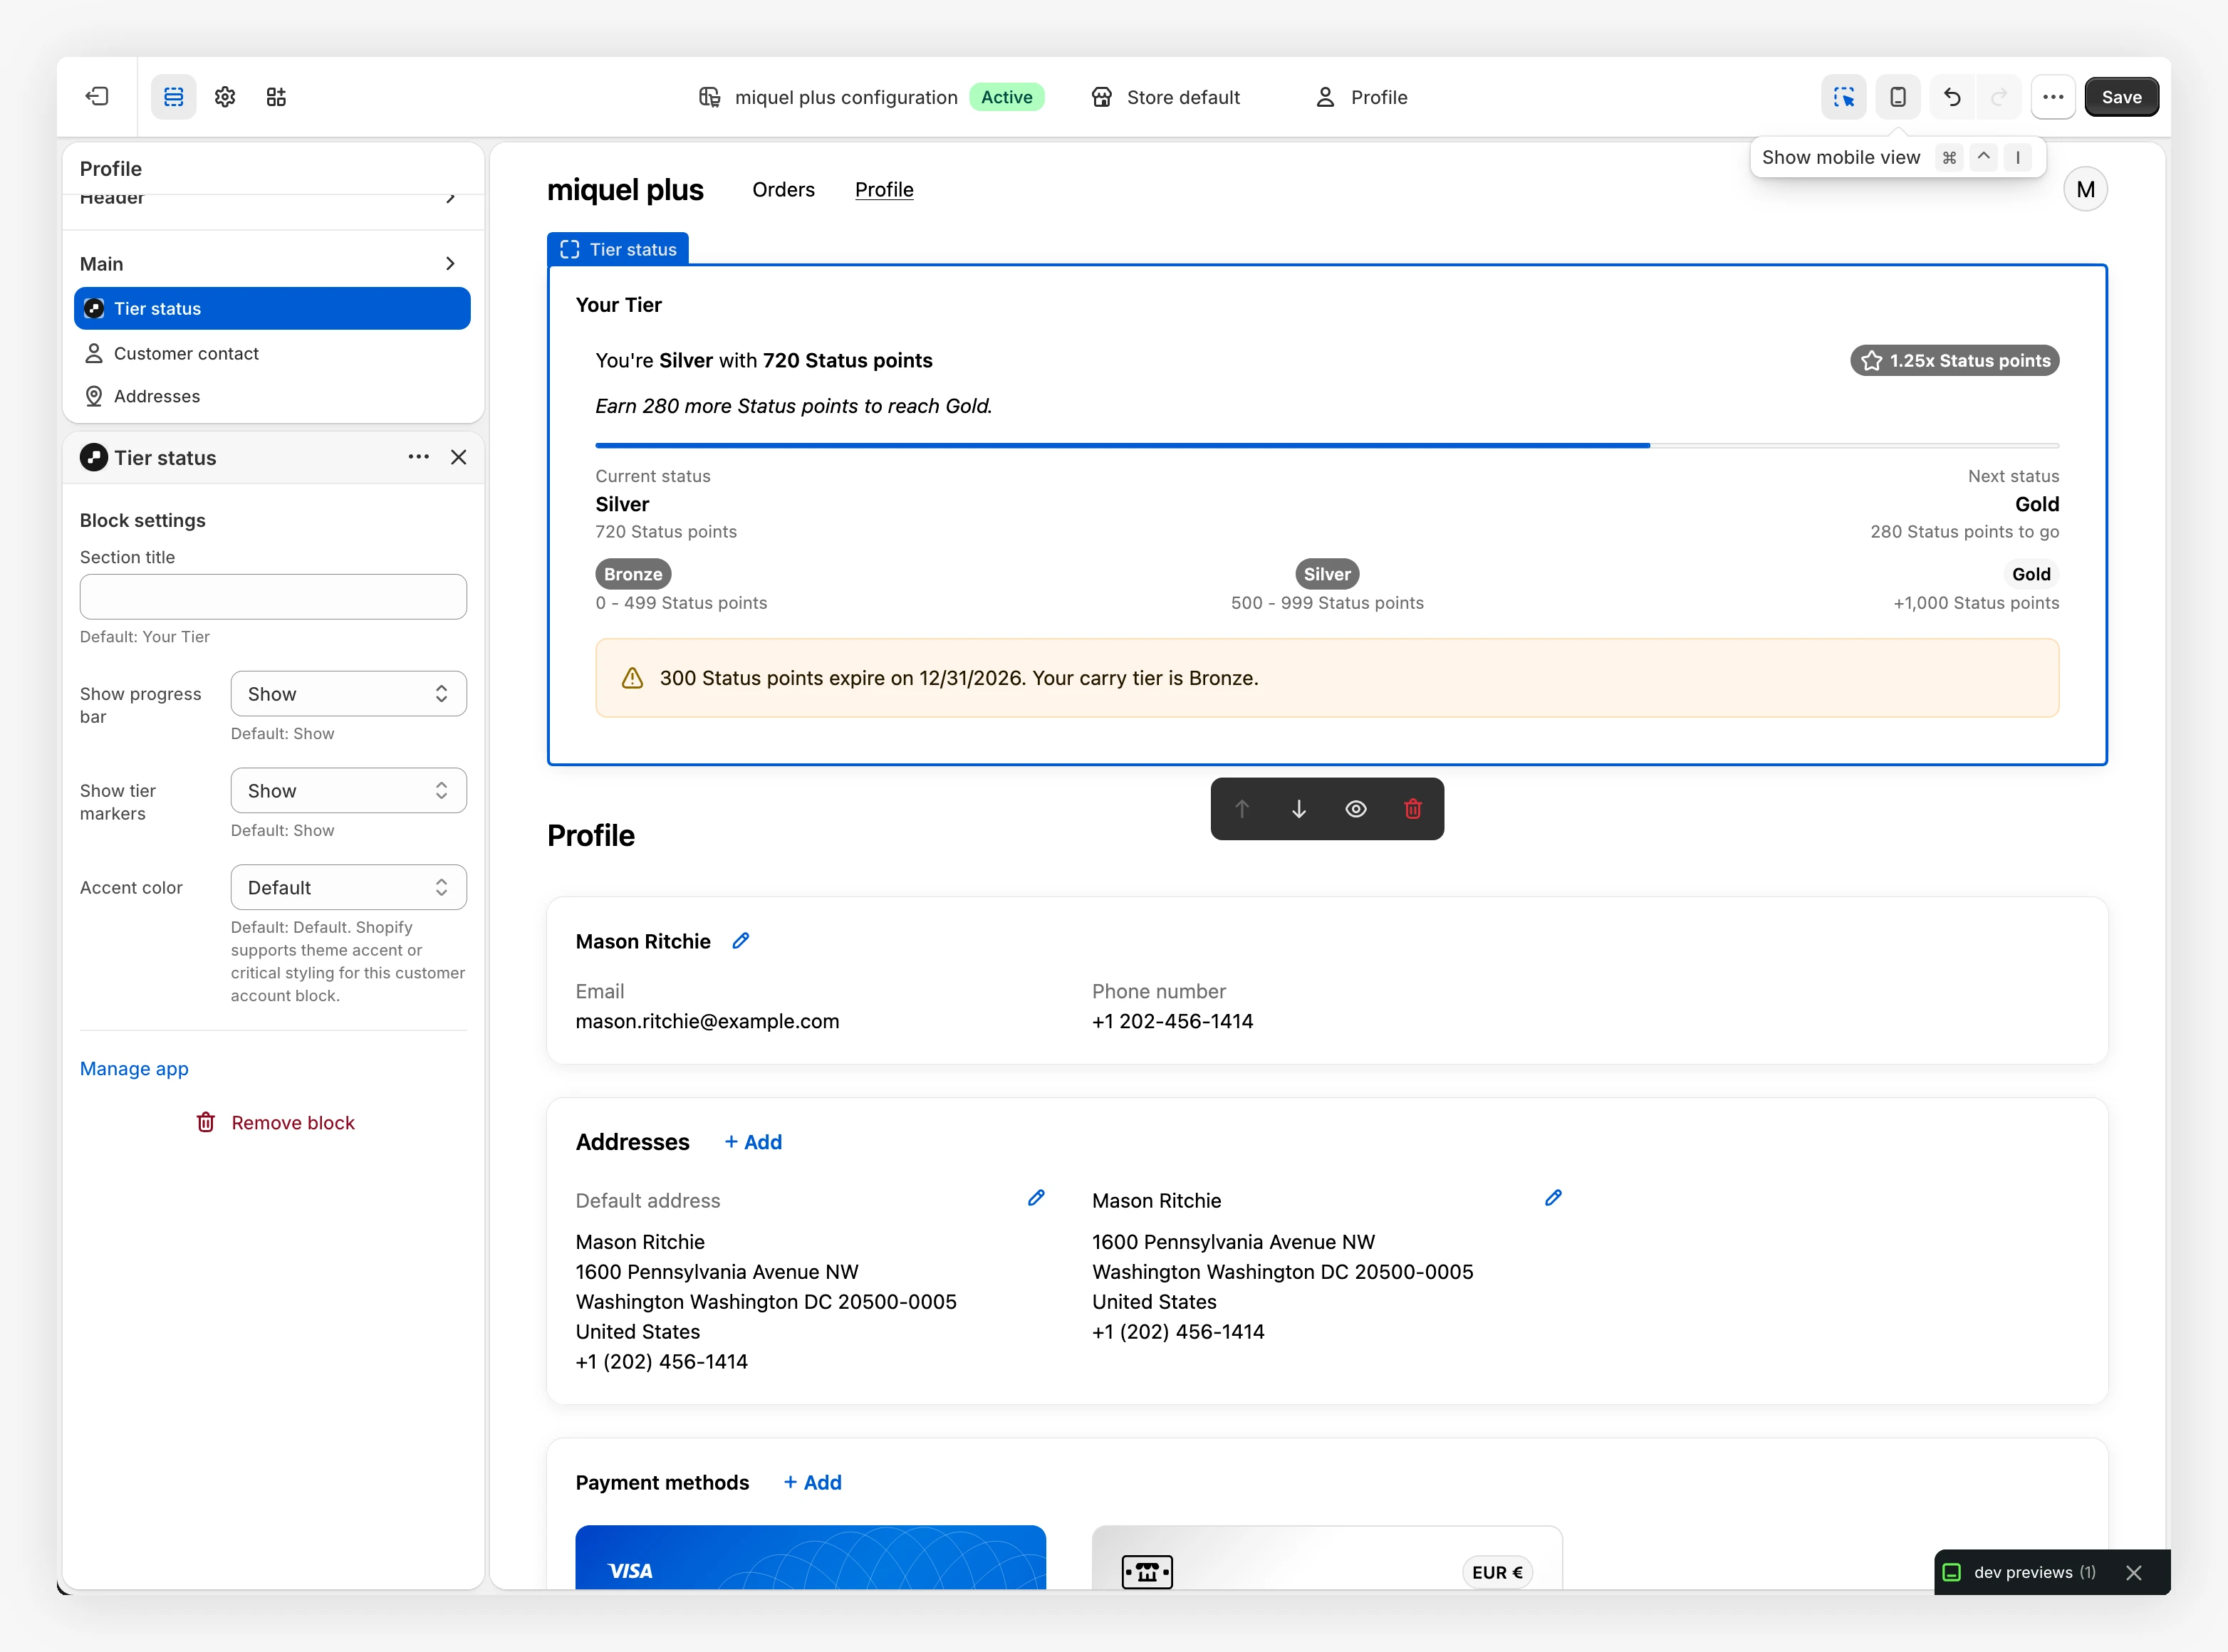Click the Tier status block label tag
The height and width of the screenshot is (1652, 2228).
(x=618, y=250)
